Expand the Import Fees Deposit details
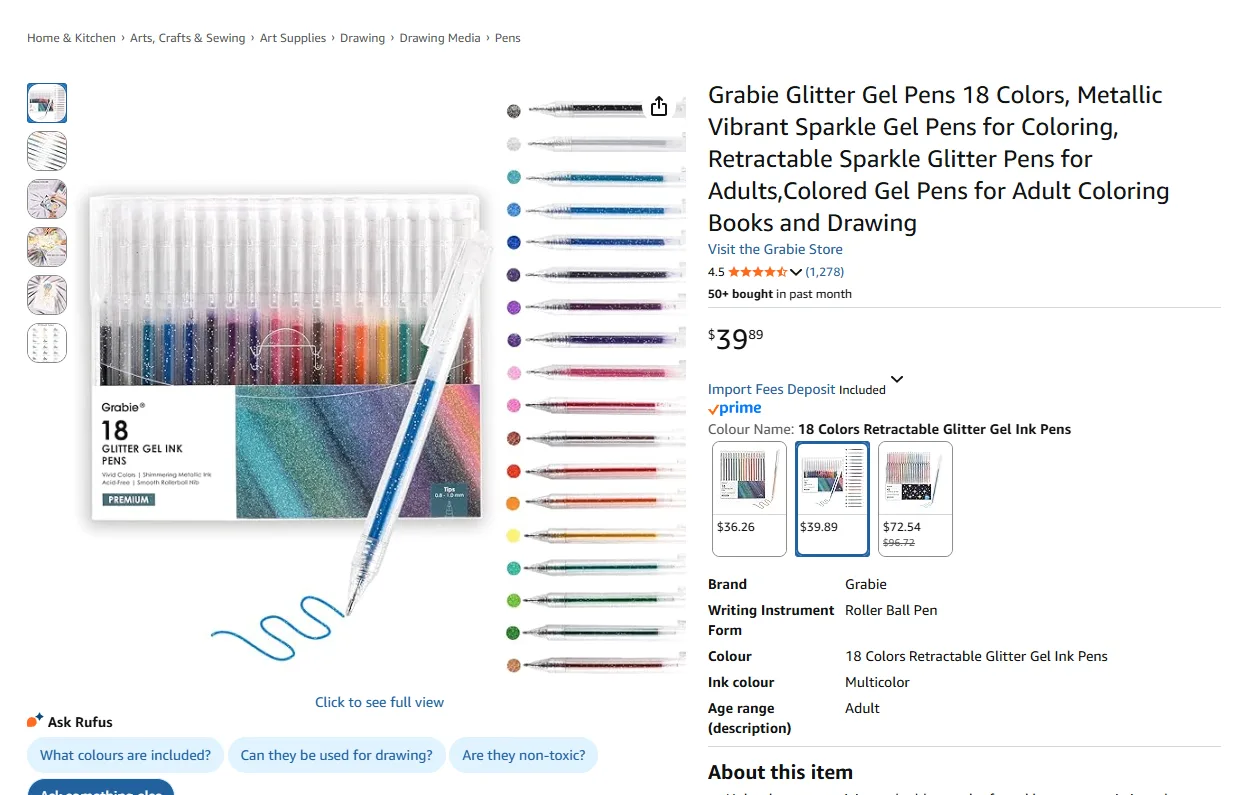1245x795 pixels. tap(896, 380)
